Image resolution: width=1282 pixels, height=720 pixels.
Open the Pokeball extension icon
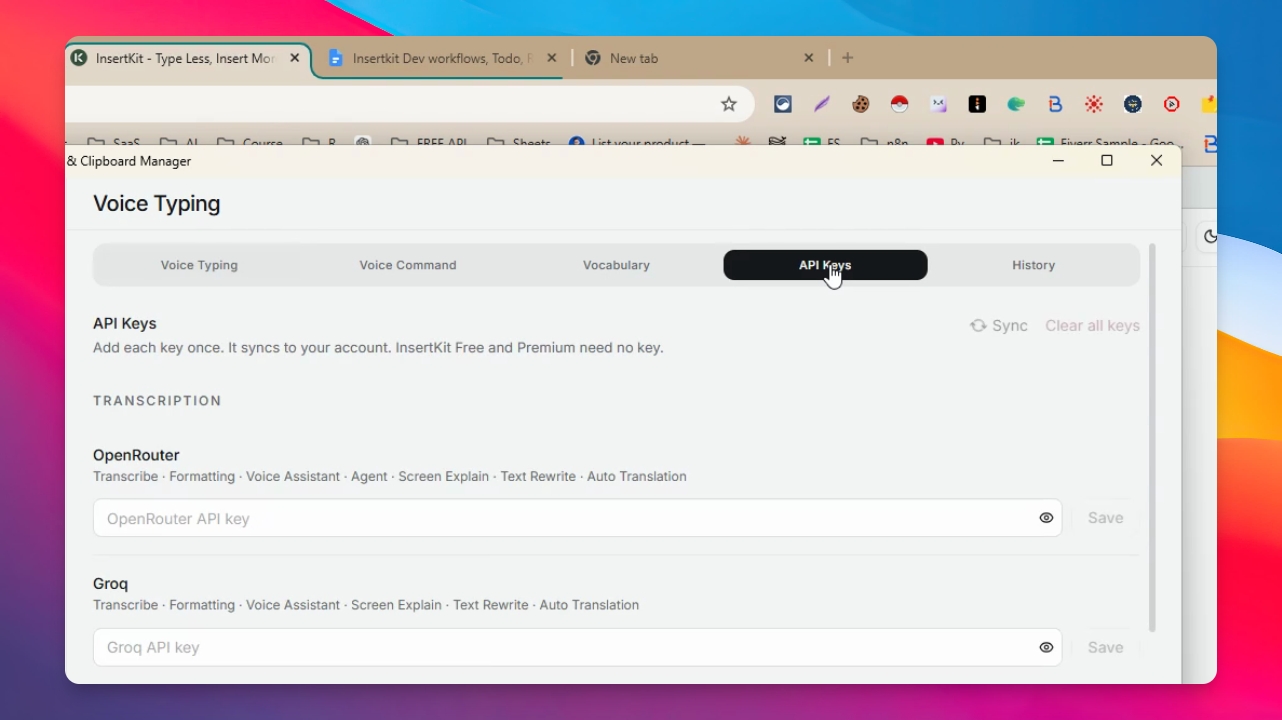(899, 104)
